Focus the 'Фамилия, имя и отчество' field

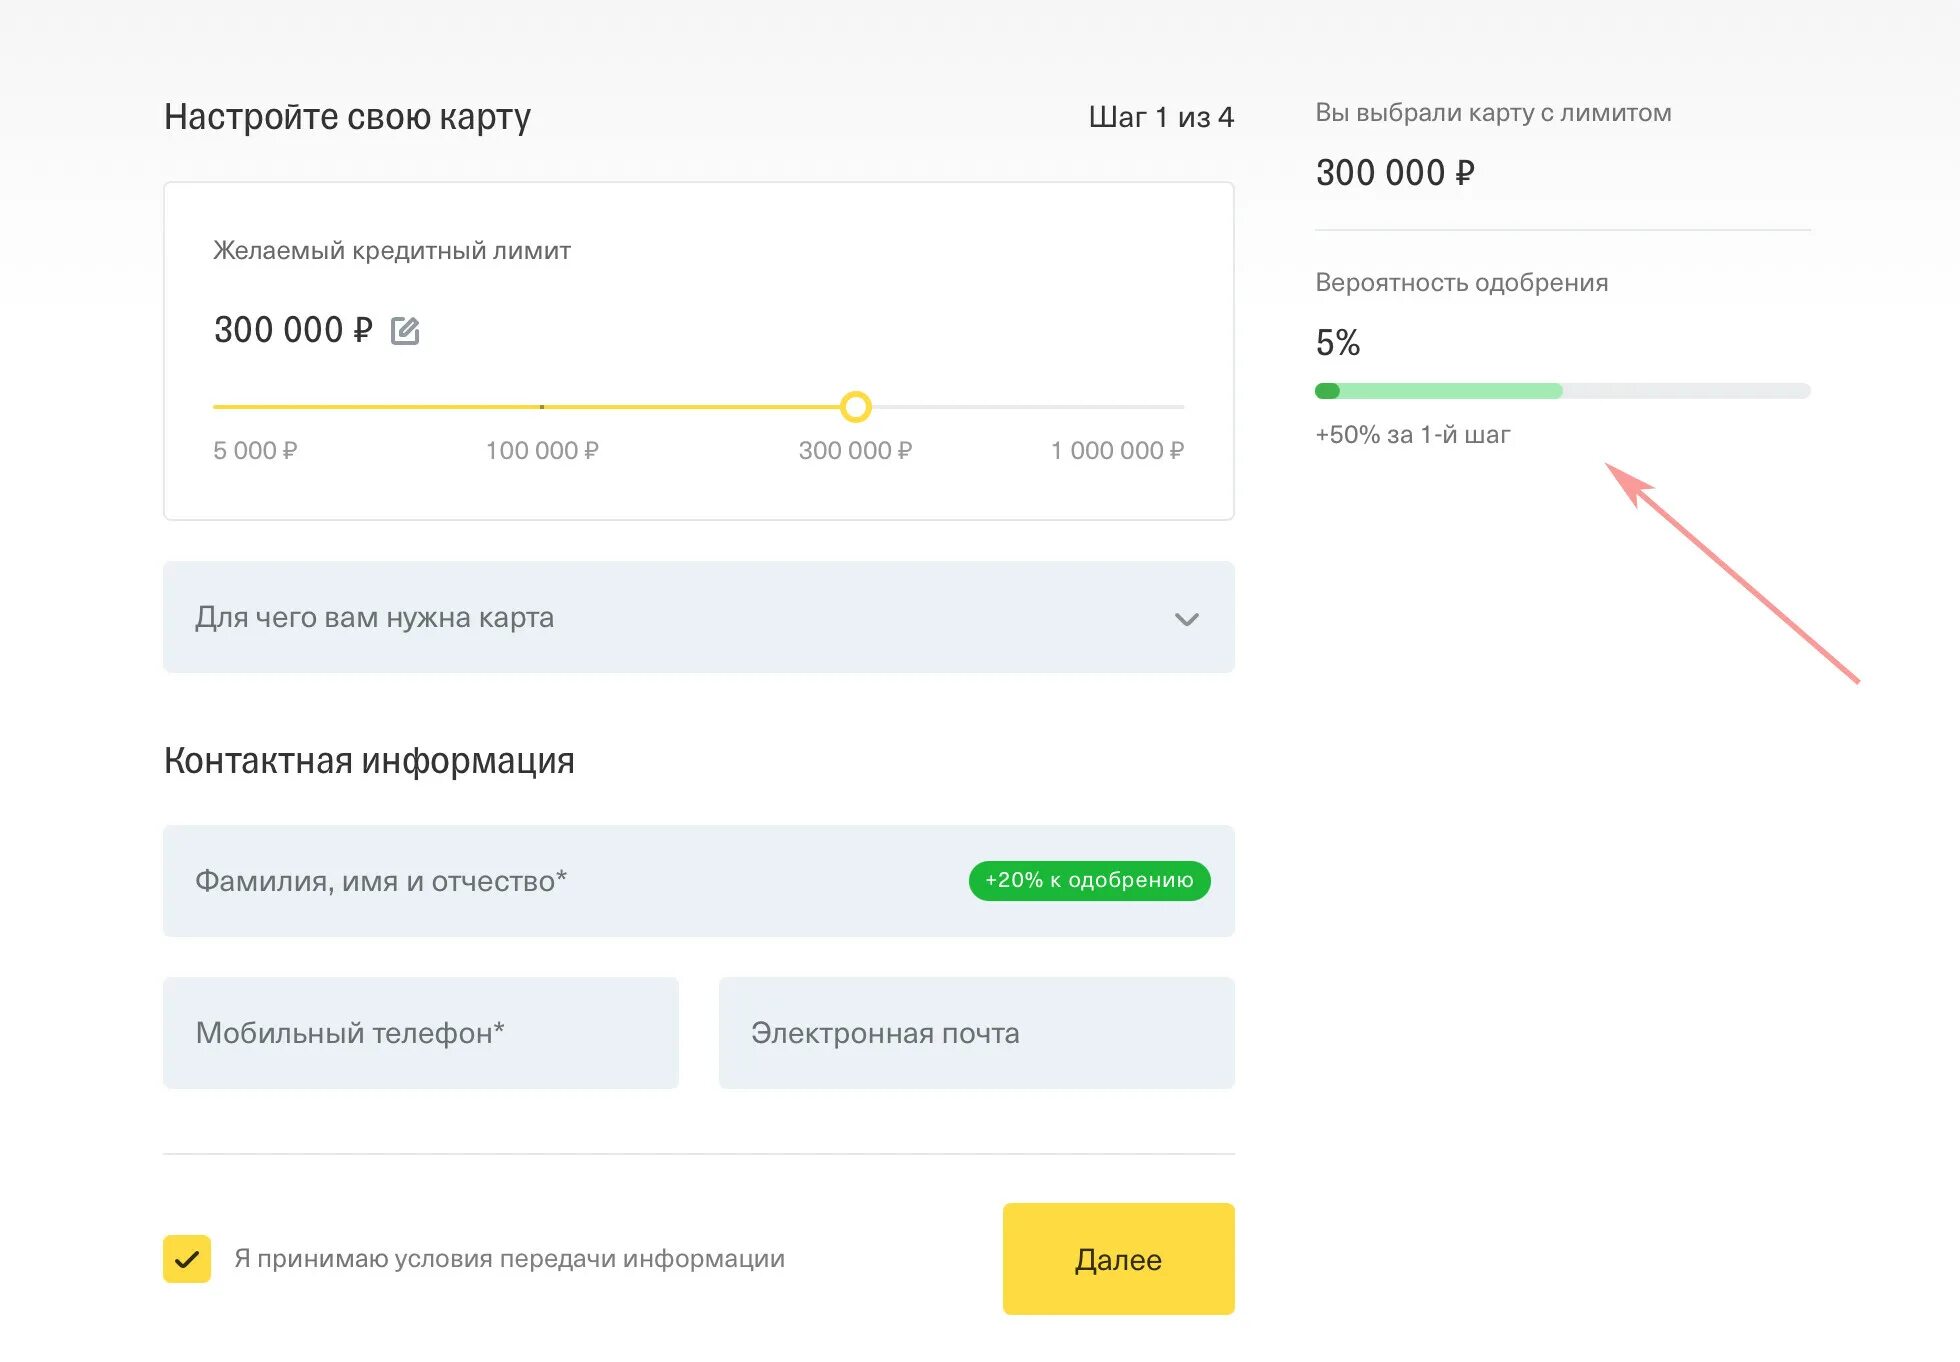click(699, 881)
